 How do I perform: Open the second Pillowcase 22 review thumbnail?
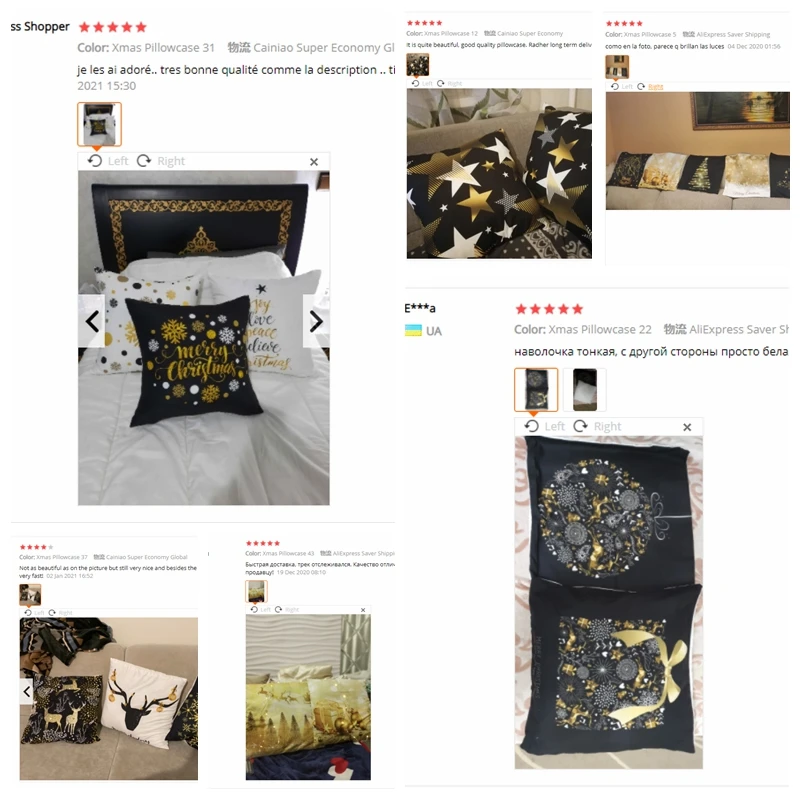tap(585, 389)
